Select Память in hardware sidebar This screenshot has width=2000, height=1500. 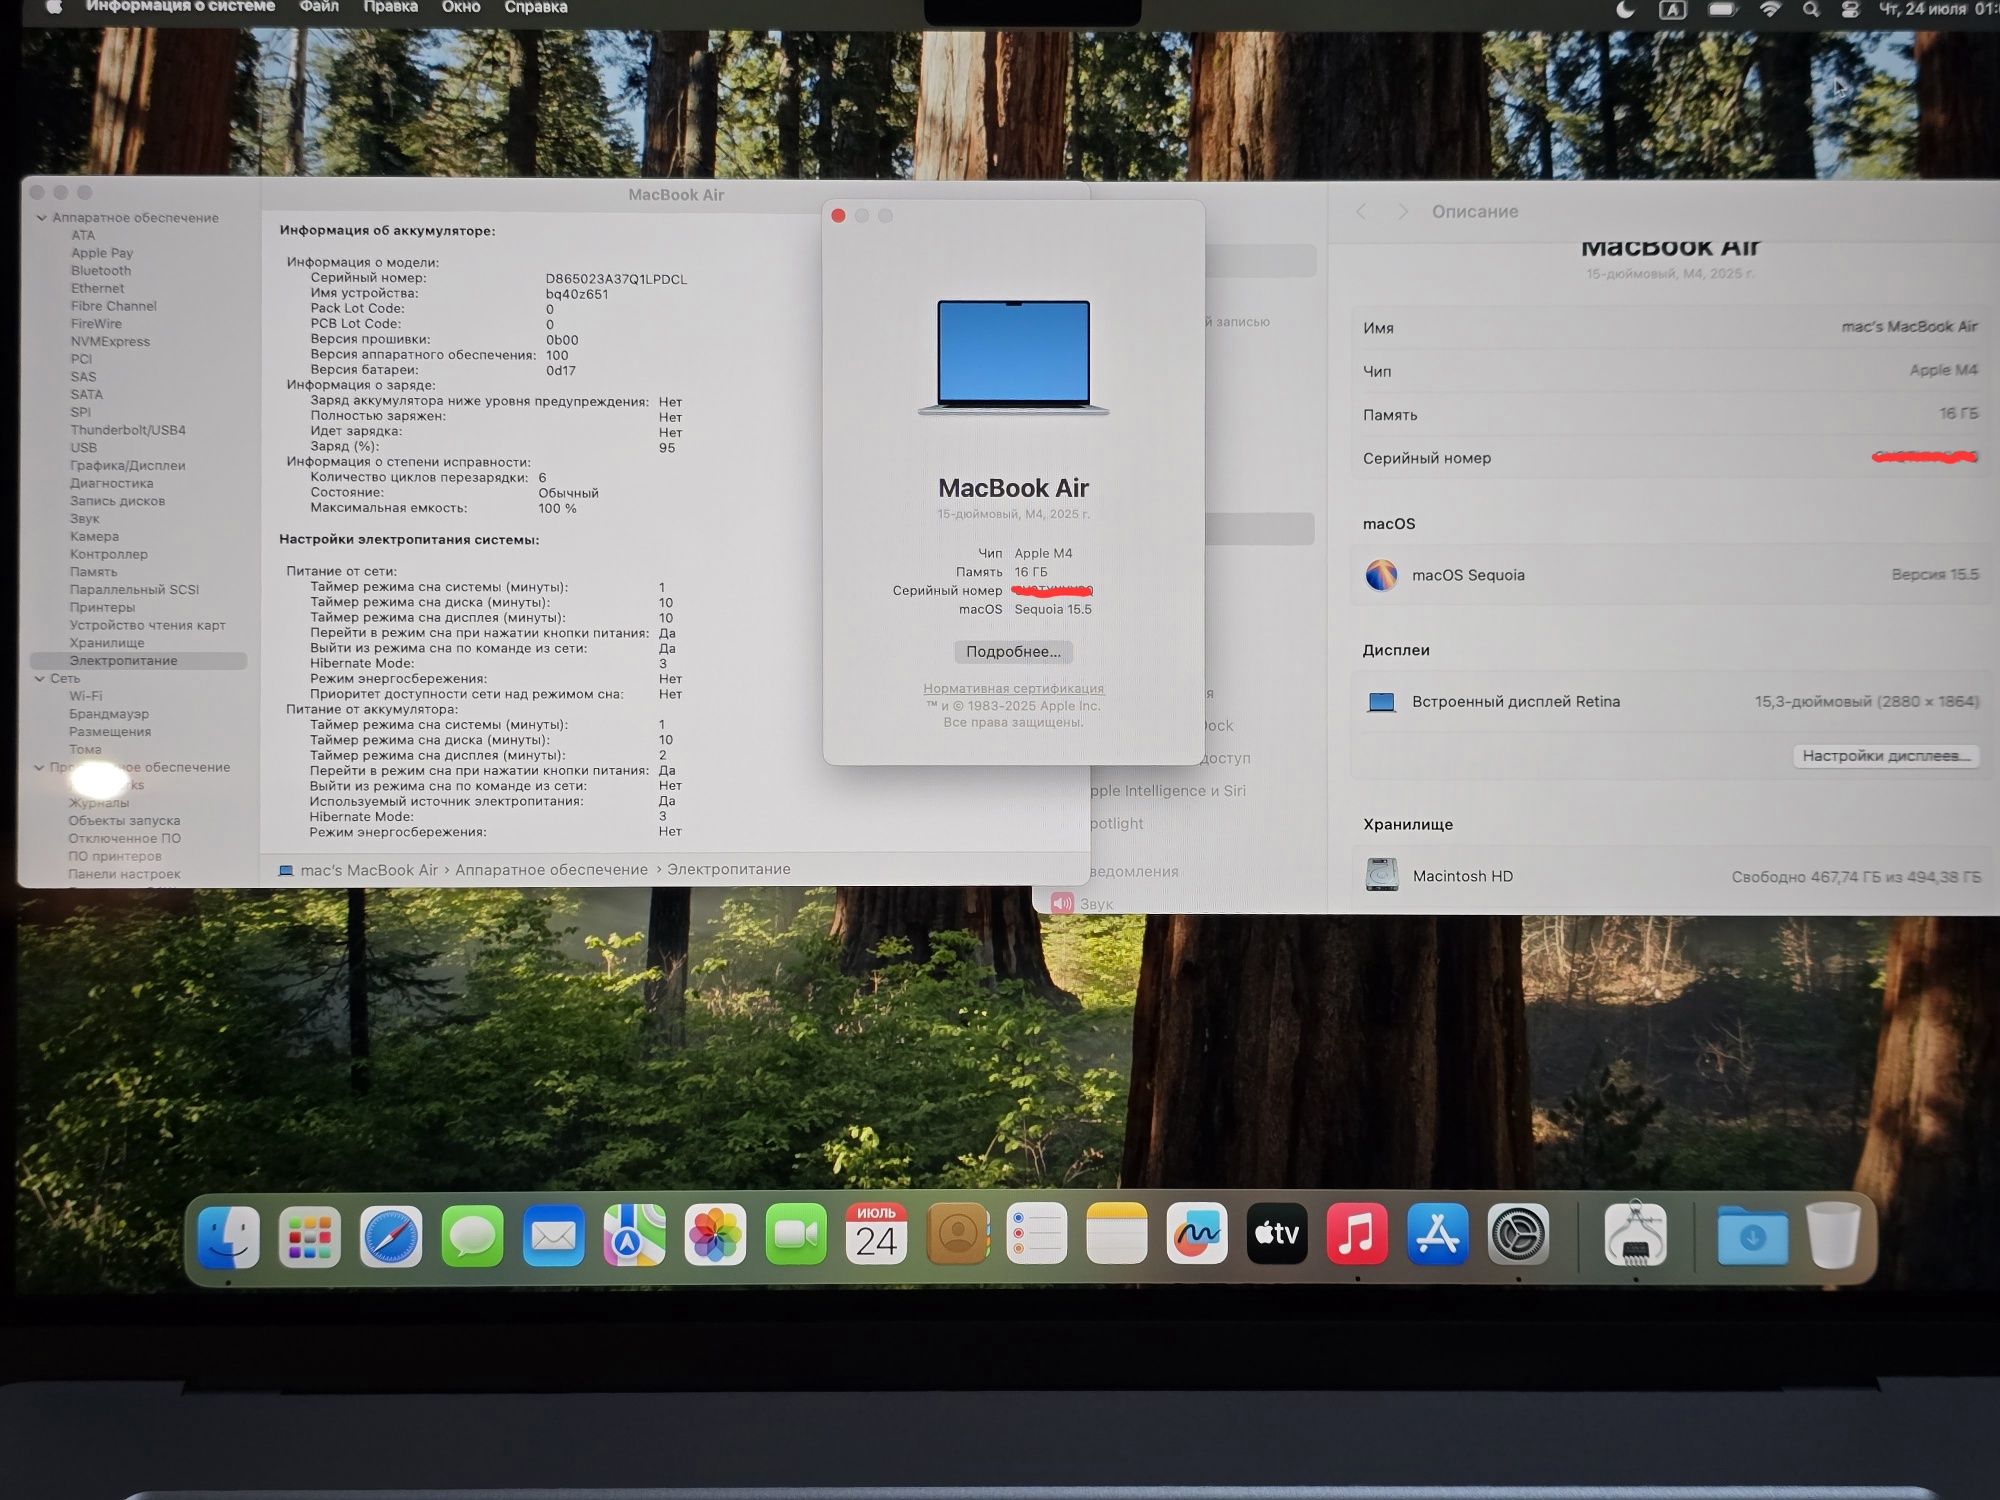tap(94, 572)
